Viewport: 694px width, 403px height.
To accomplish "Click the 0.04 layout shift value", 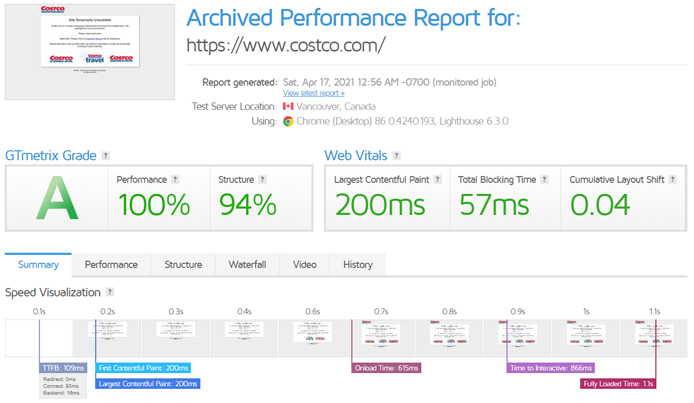I will pyautogui.click(x=600, y=205).
